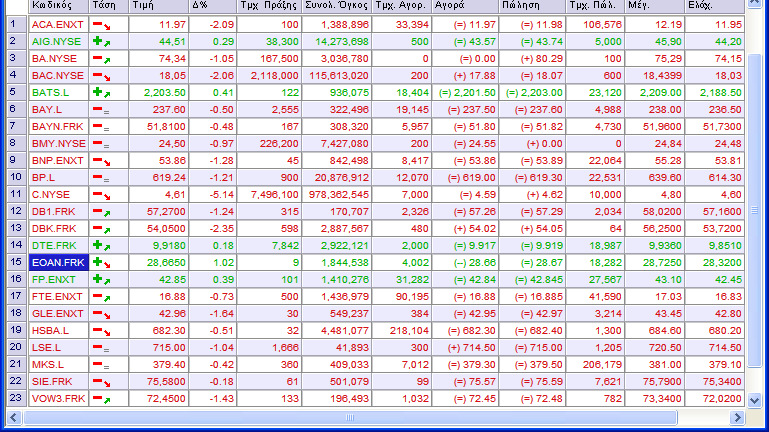
Task: Click the bid cell (=) 682.30
Action: click(465, 331)
